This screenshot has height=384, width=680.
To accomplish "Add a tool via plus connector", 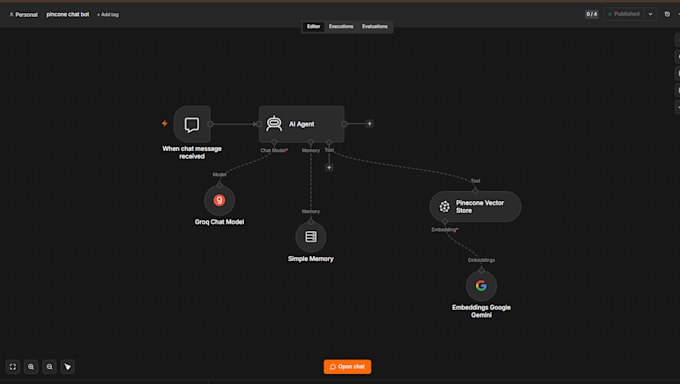I will [329, 167].
